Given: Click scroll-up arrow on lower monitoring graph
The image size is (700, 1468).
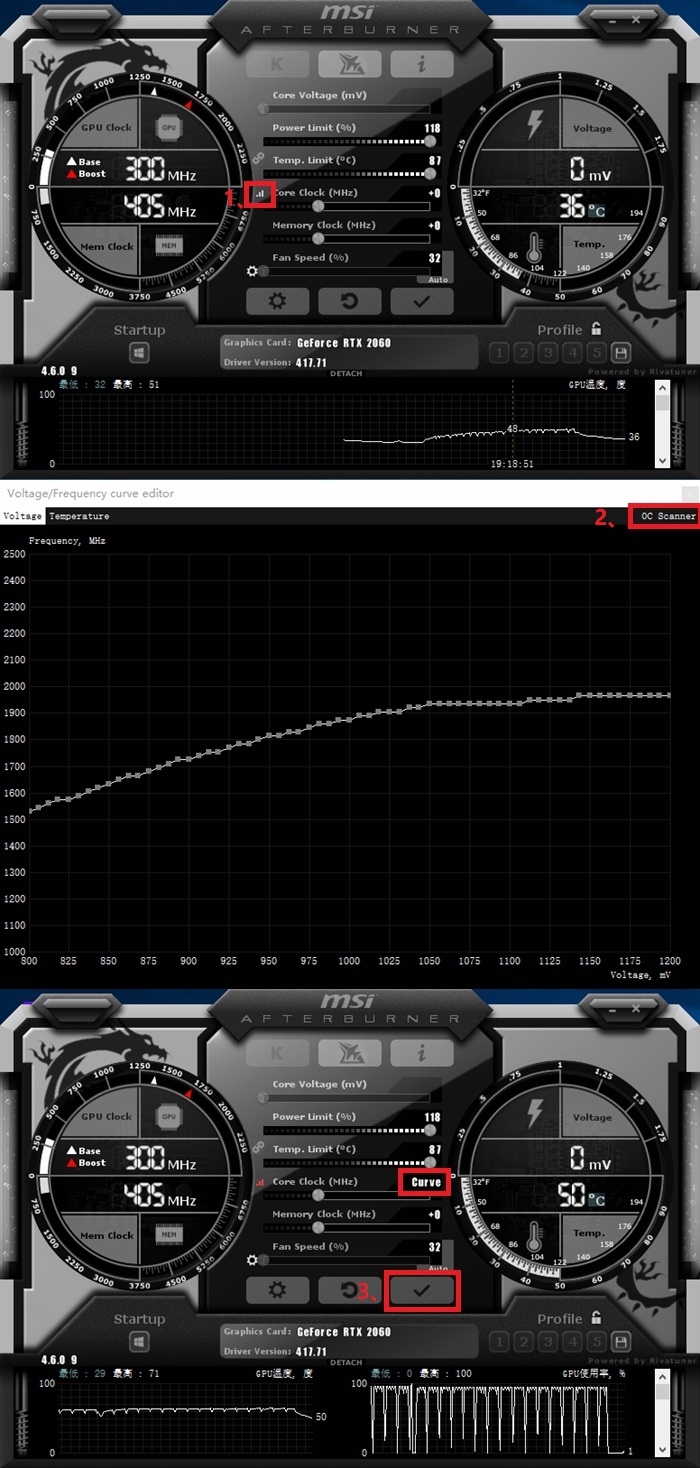Looking at the screenshot, I should 661,1376.
